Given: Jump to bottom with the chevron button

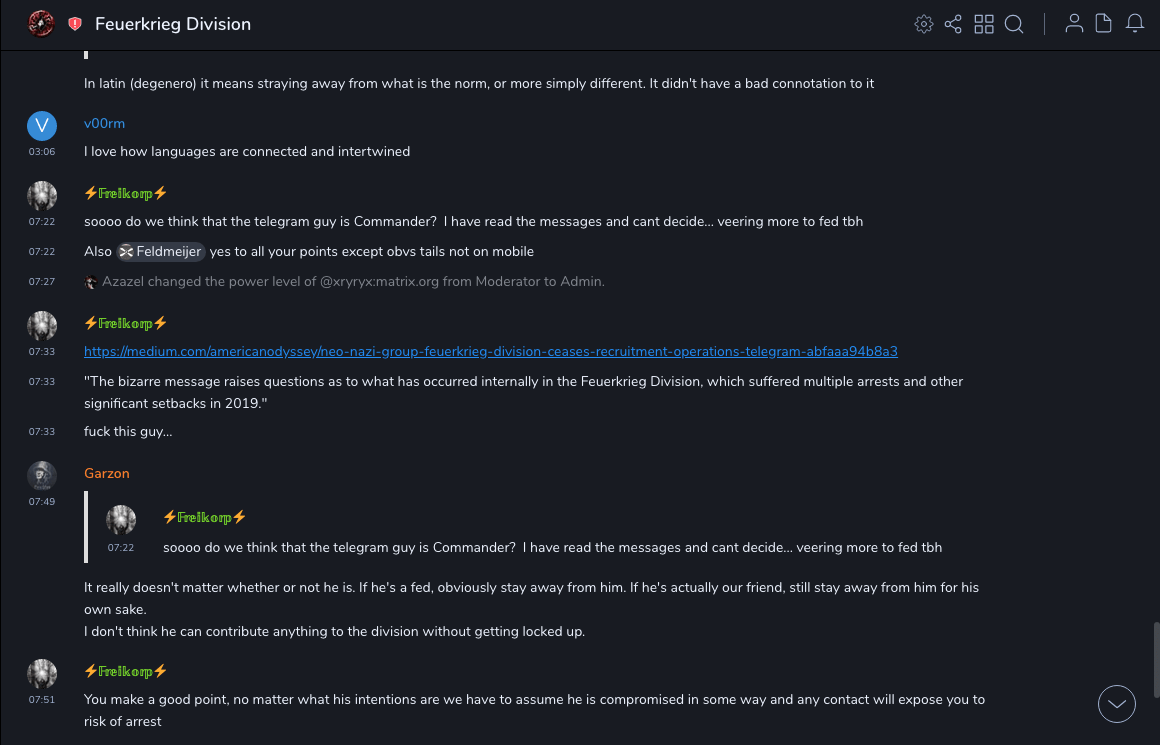Looking at the screenshot, I should tap(1117, 704).
